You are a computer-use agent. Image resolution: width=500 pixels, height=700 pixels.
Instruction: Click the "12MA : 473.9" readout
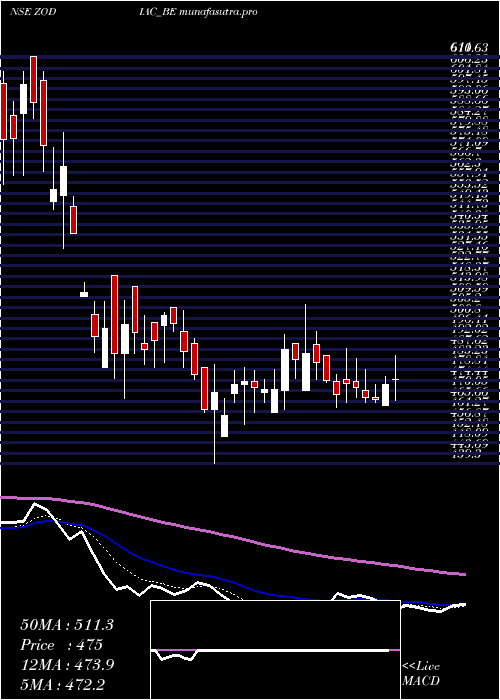(x=67, y=665)
